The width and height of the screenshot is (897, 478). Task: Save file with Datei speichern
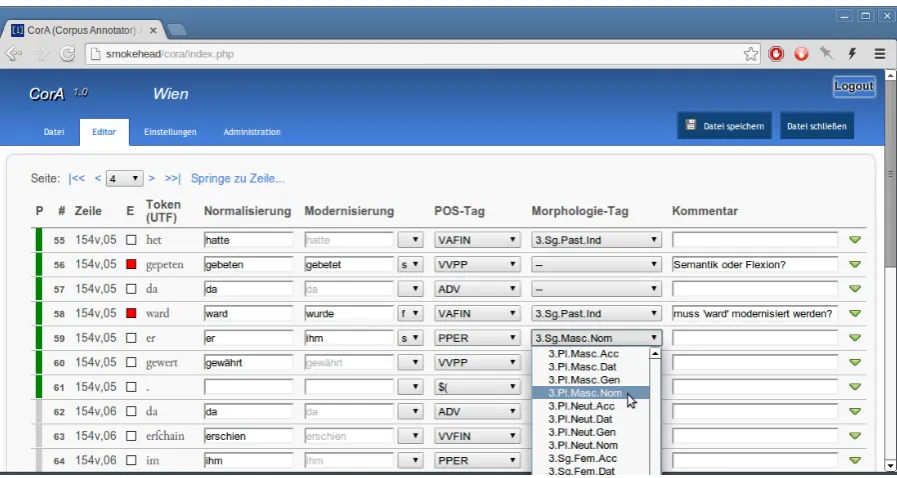[x=724, y=126]
